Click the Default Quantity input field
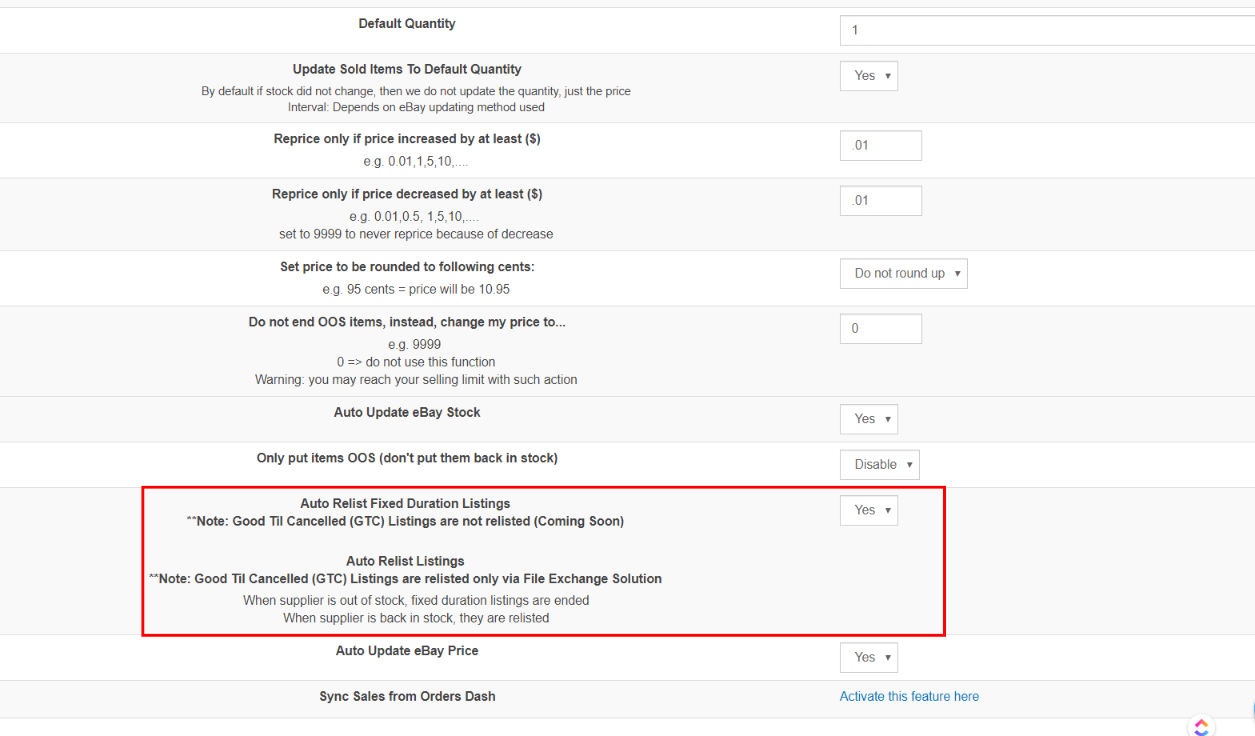The height and width of the screenshot is (736, 1255). pos(1047,30)
